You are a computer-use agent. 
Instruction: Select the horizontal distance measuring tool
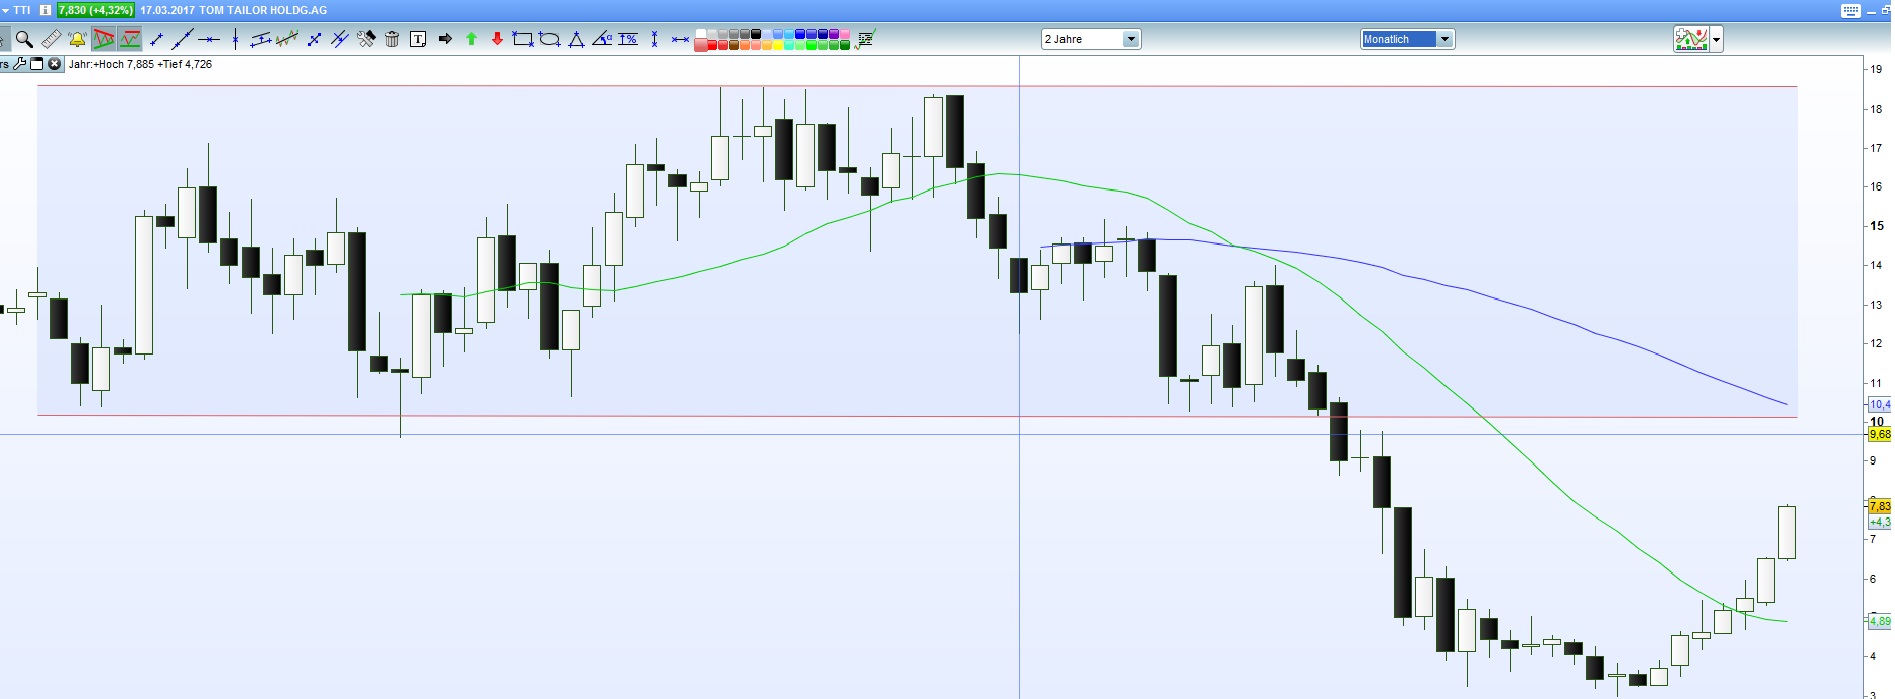(x=680, y=39)
